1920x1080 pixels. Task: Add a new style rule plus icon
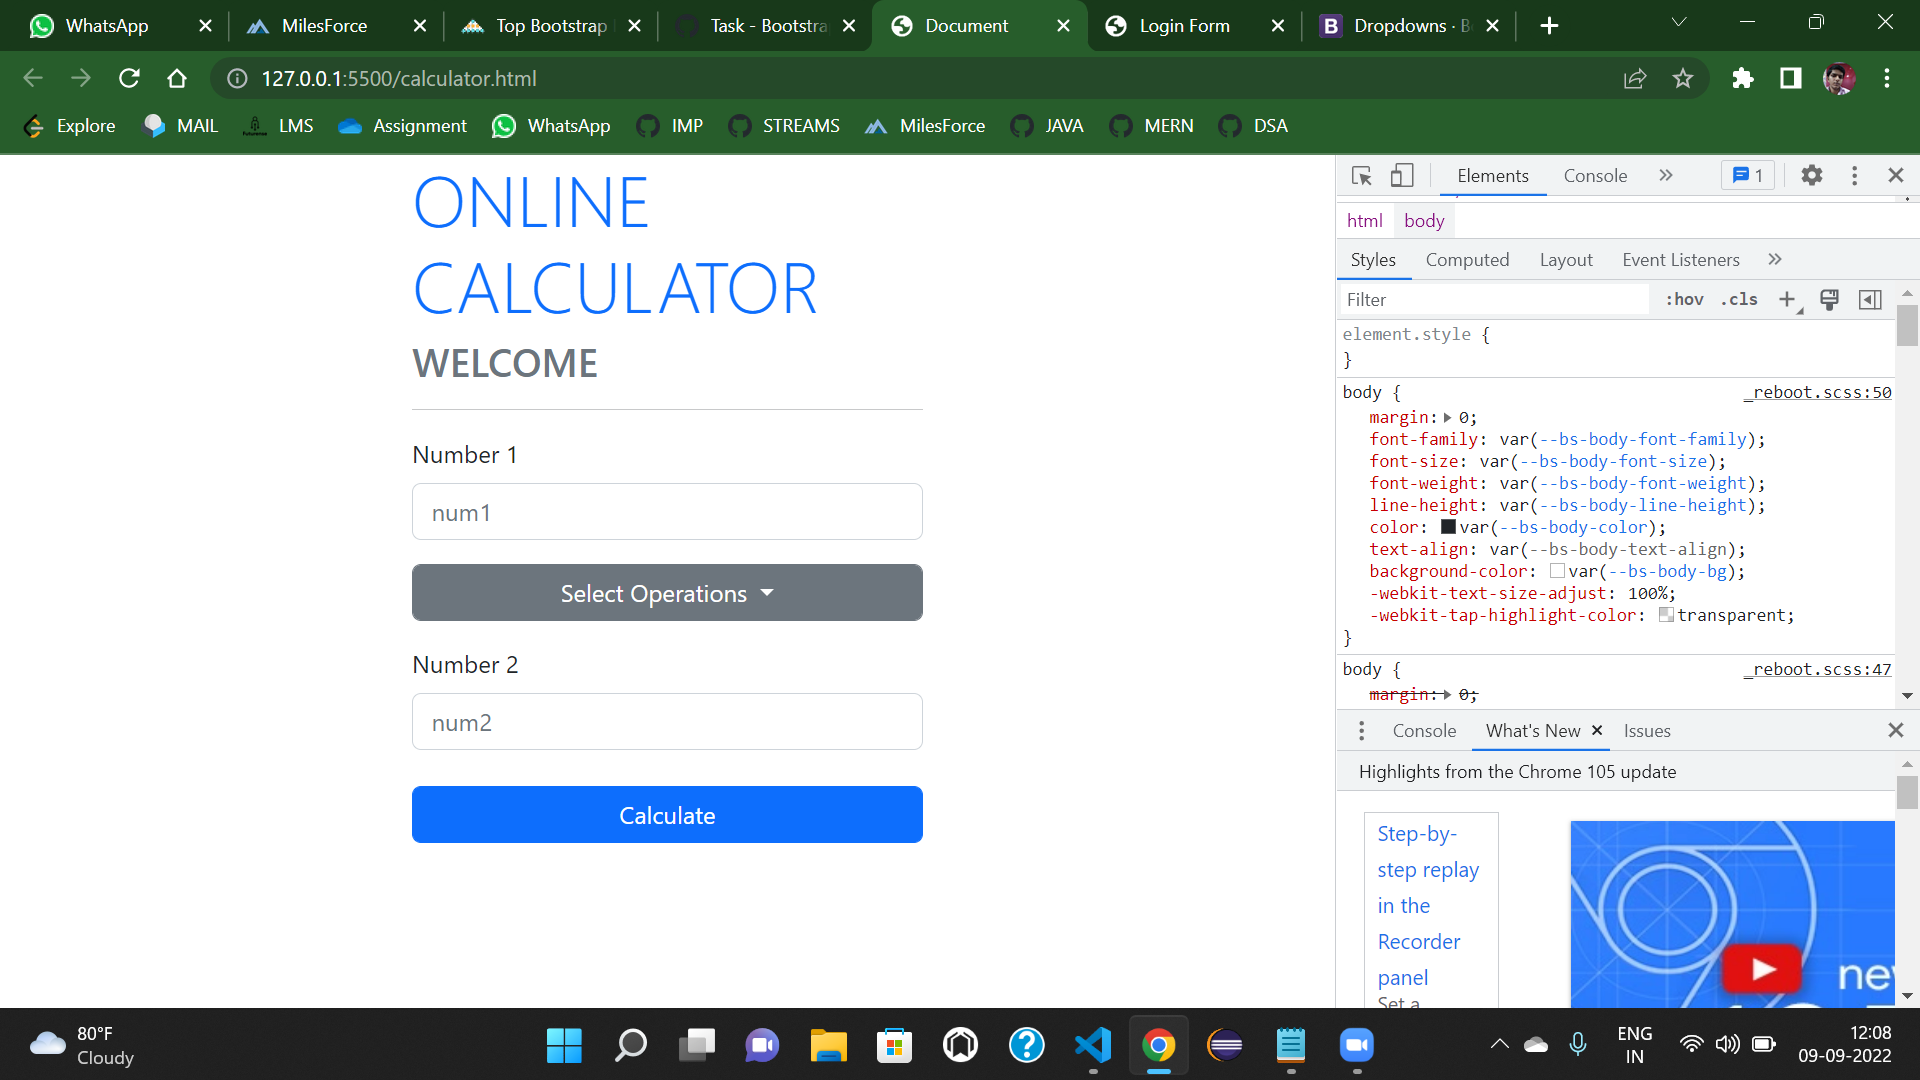click(1788, 299)
